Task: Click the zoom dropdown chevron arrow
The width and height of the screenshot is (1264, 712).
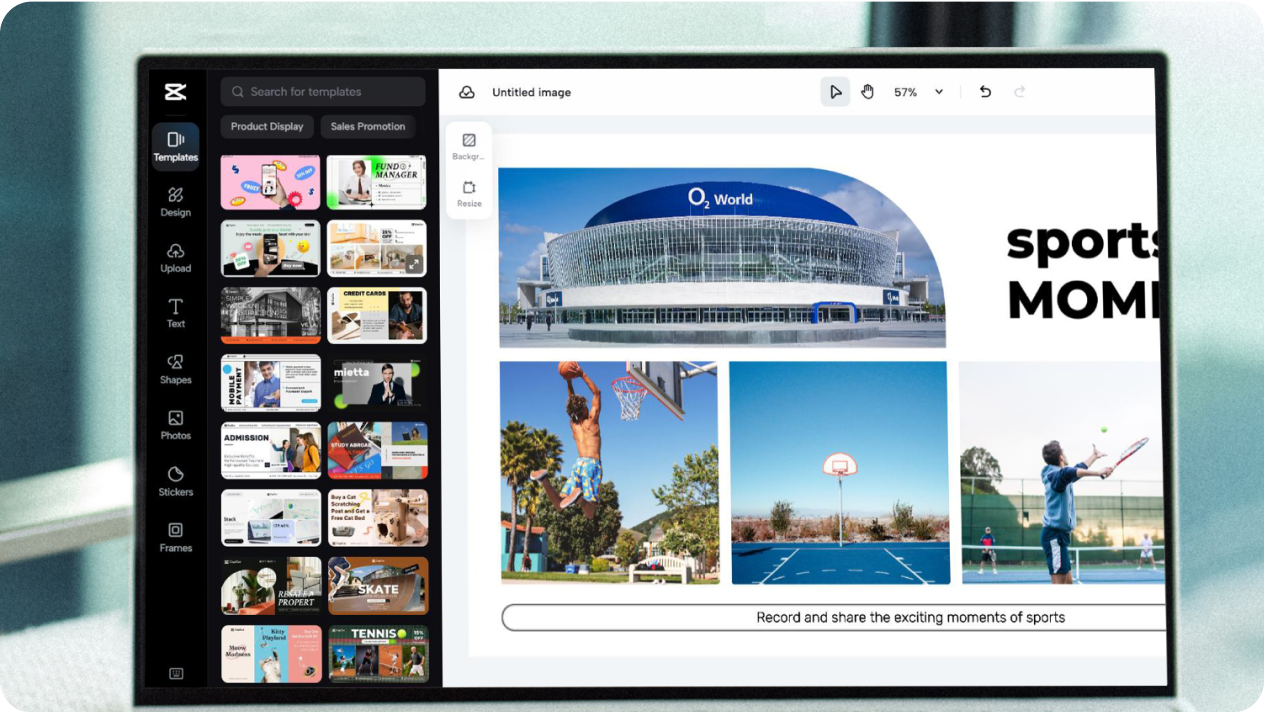Action: (x=939, y=92)
